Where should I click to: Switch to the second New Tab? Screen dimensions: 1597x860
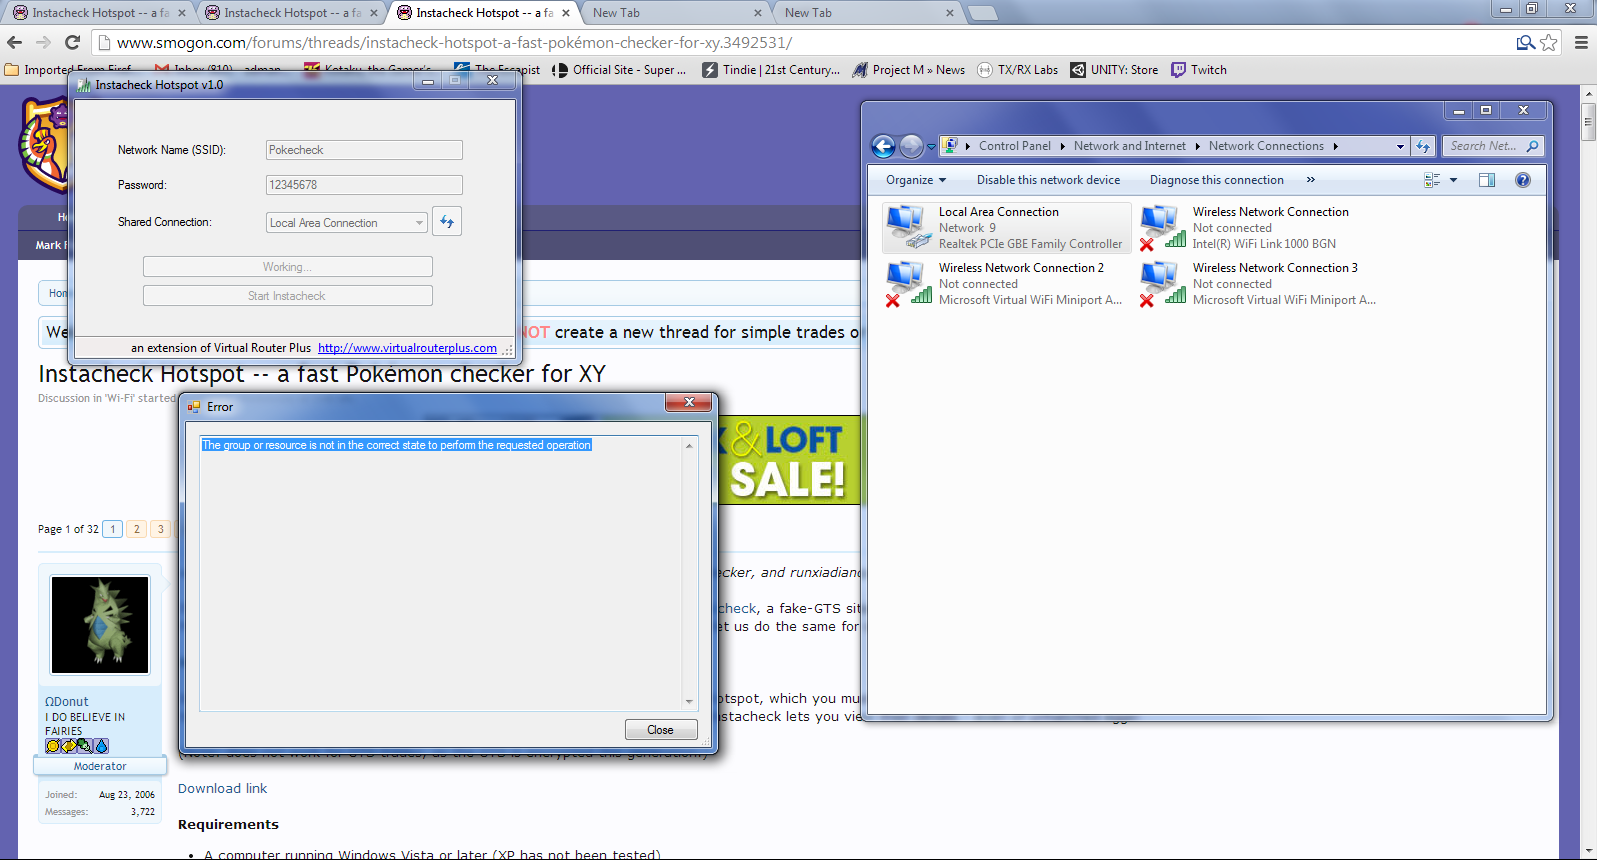[867, 13]
